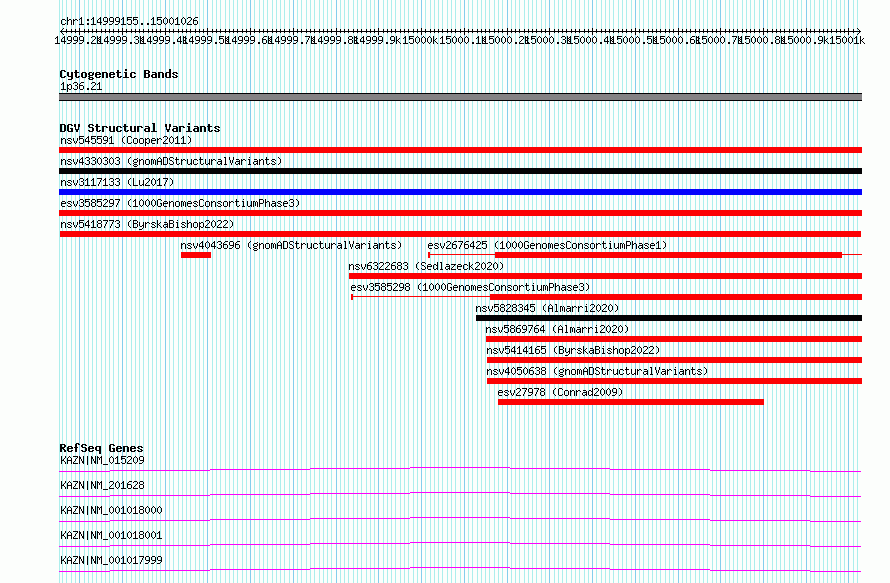Click the KAZN|NM_001018000 gene label
This screenshot has height=583, width=890.
point(111,510)
